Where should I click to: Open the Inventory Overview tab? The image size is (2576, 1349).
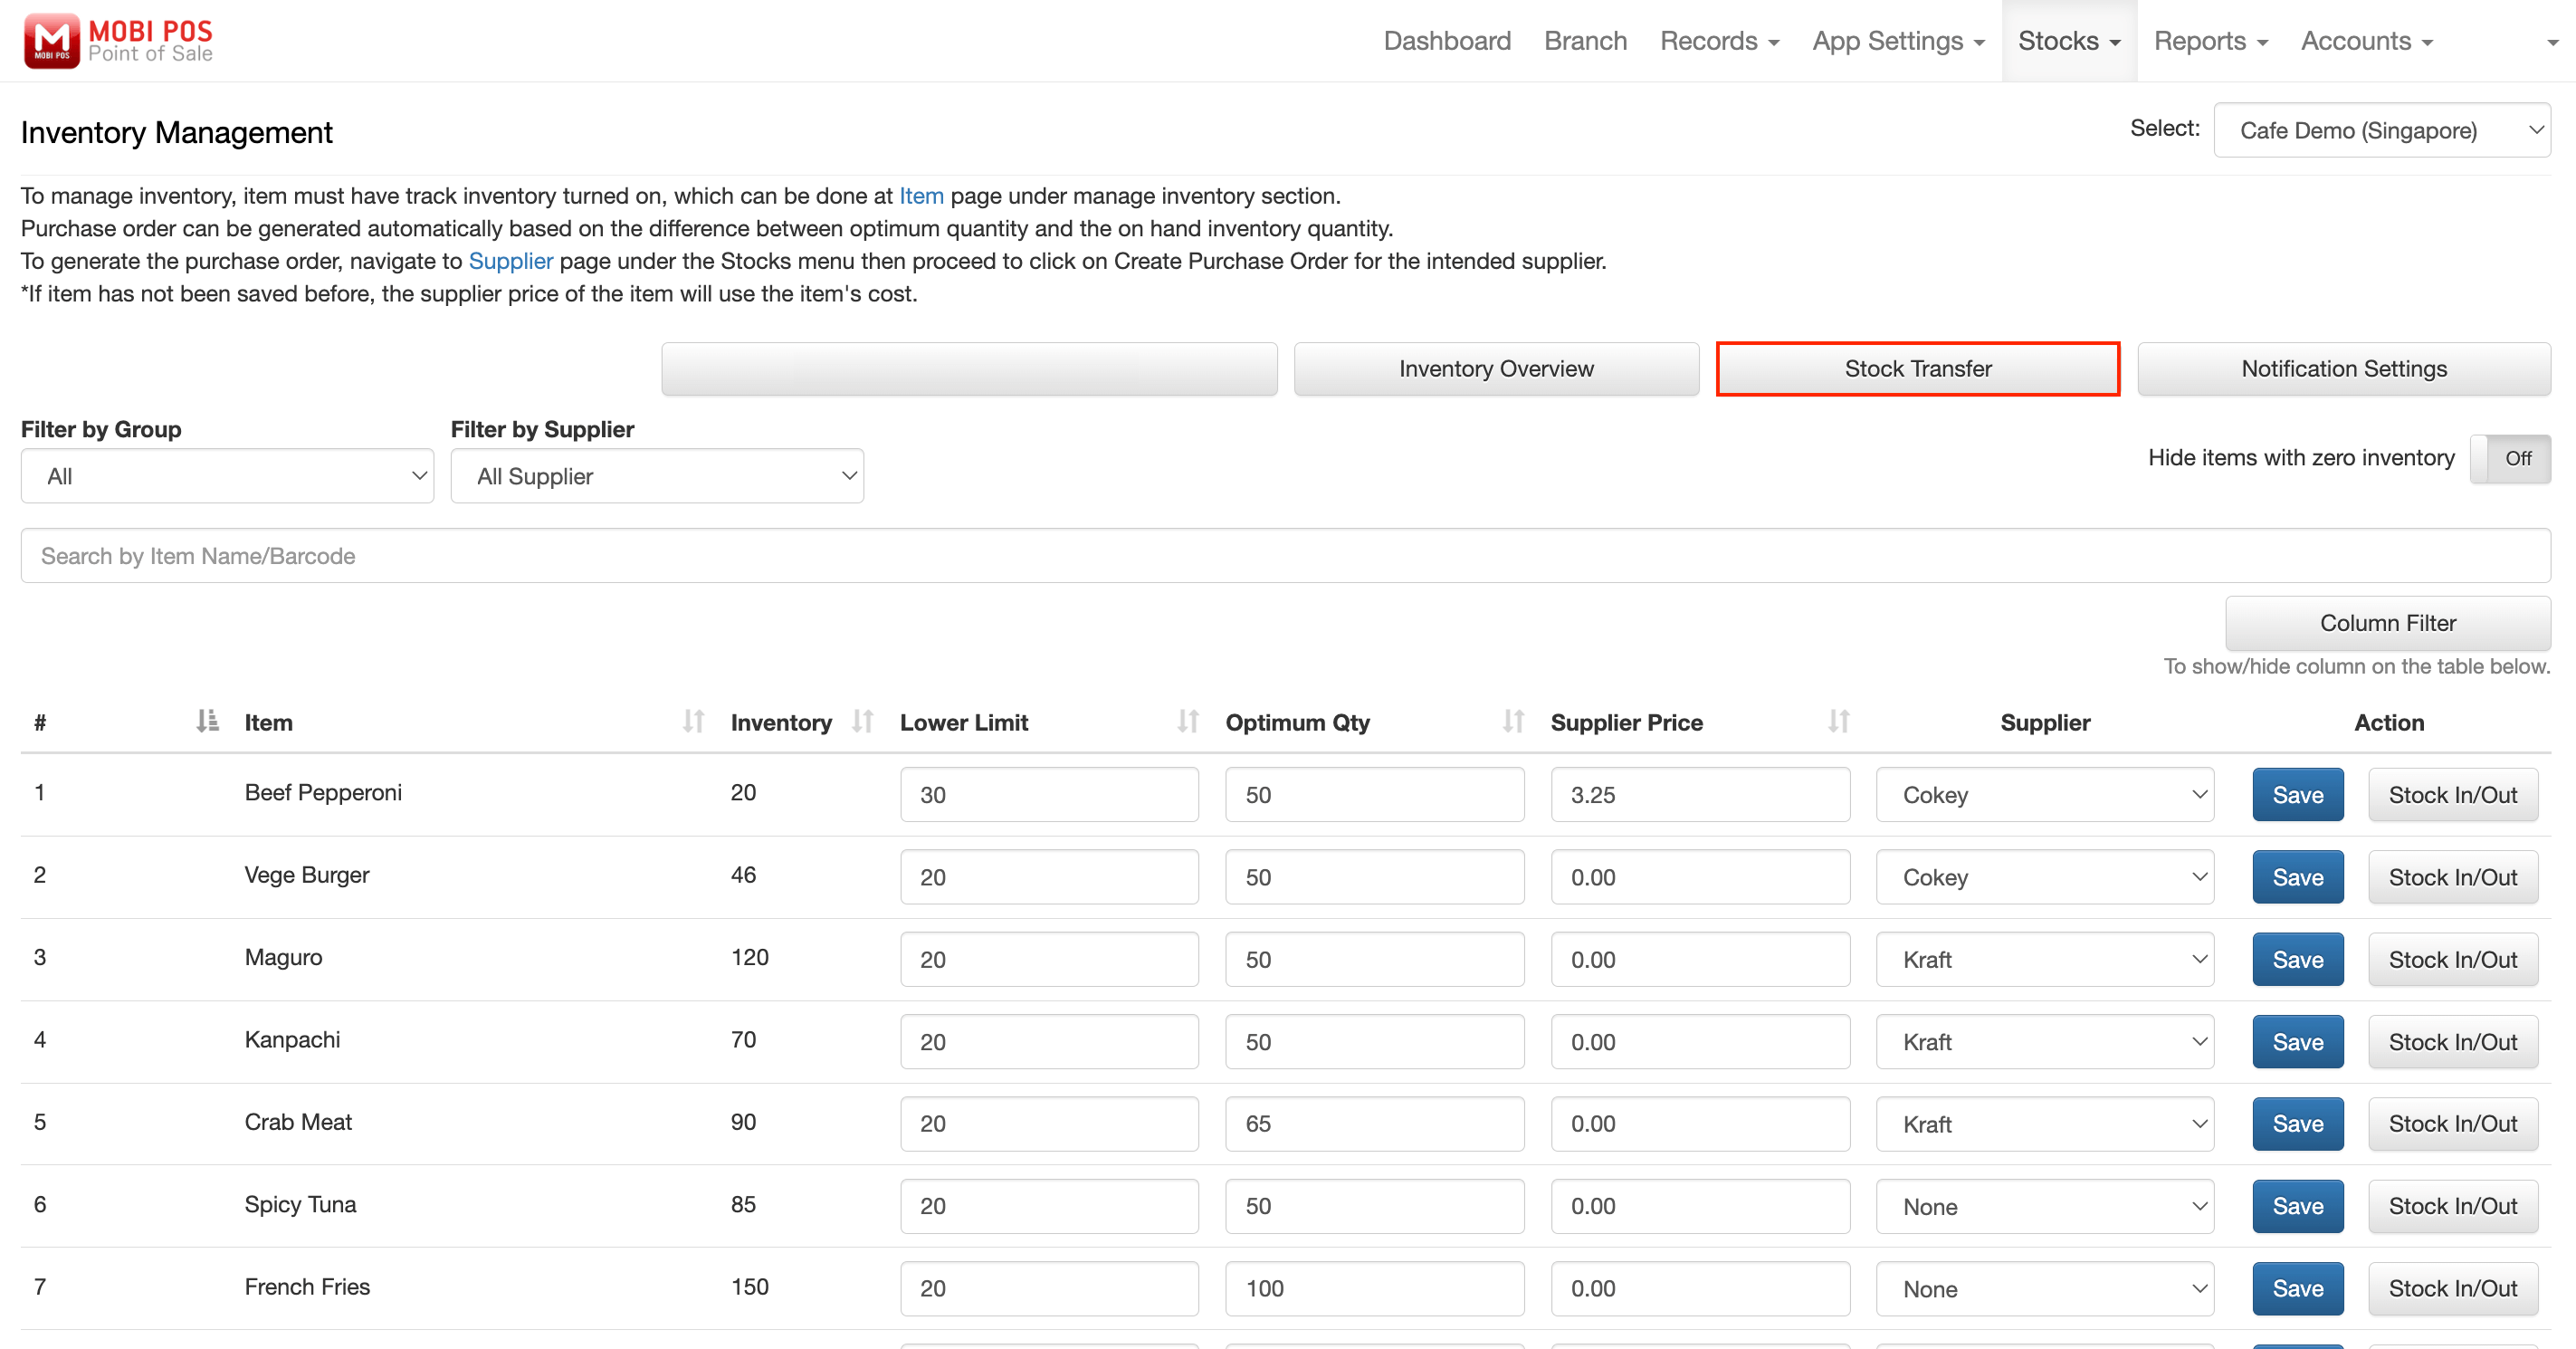1498,368
